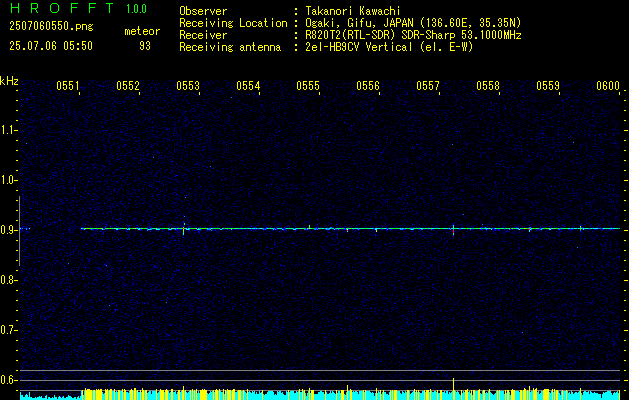Click the "Receiver" field label
This screenshot has width=629, height=400.
(203, 35)
